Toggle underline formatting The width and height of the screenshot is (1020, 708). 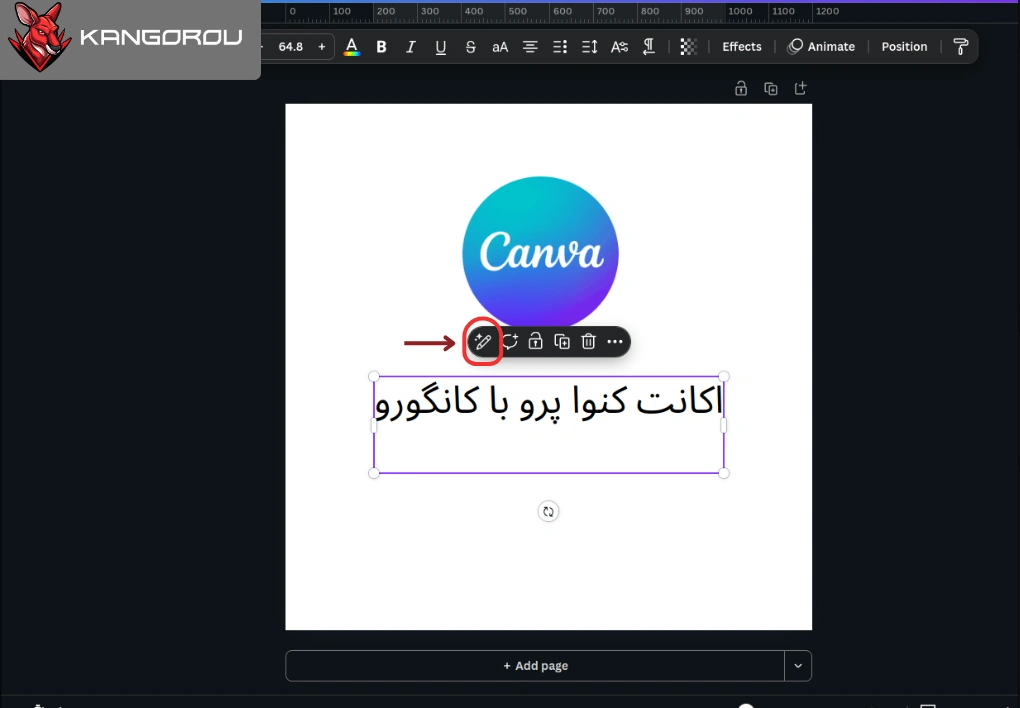[x=440, y=47]
